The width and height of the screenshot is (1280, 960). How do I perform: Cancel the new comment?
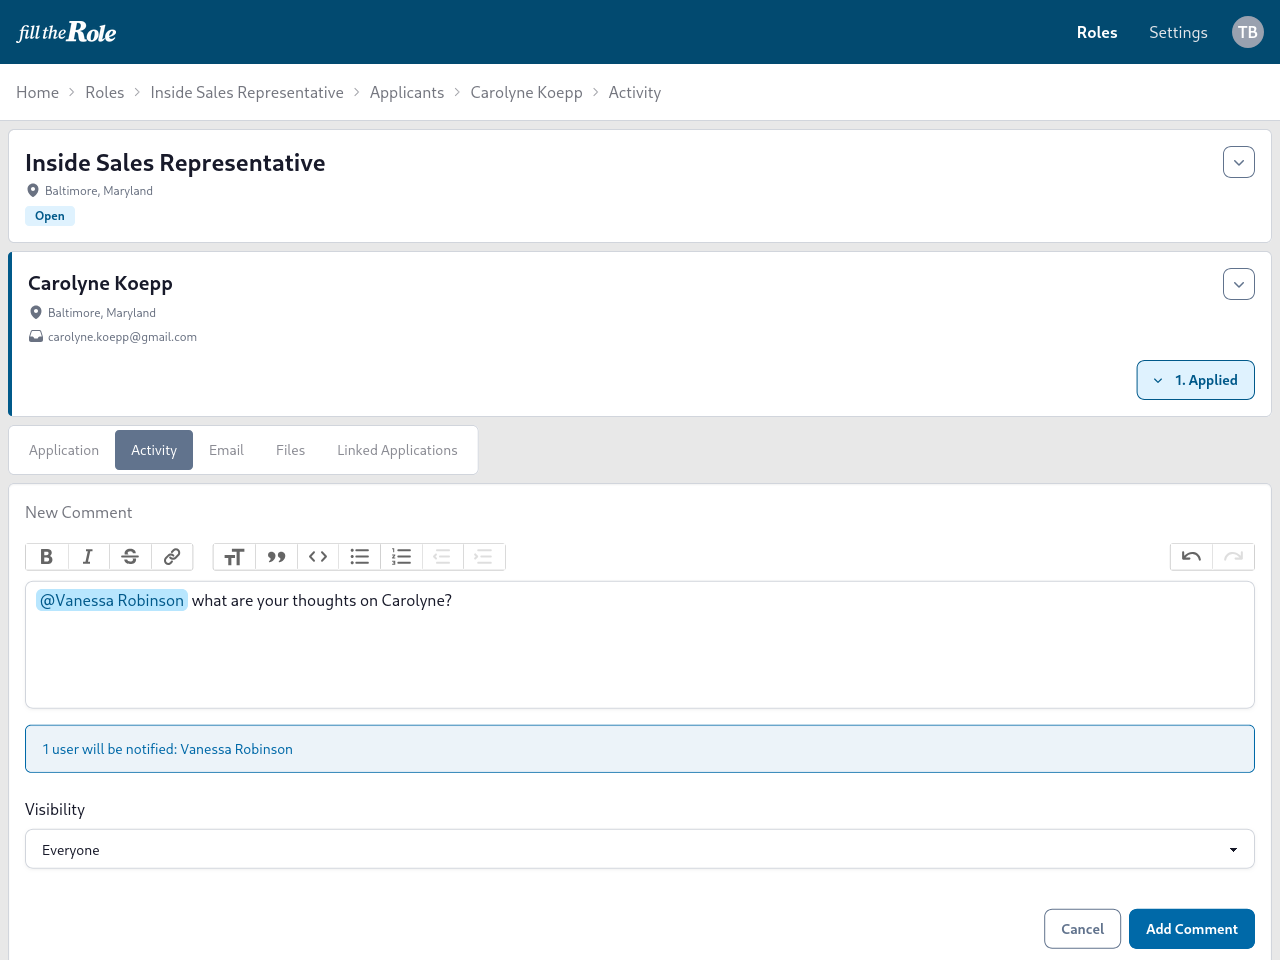1082,928
